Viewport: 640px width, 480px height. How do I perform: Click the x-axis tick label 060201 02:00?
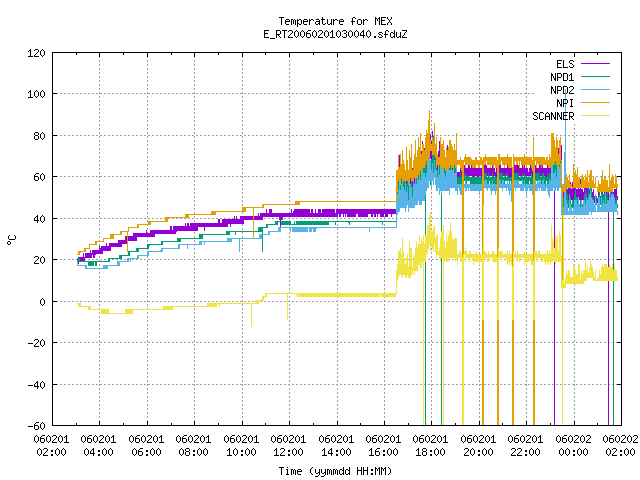[51, 446]
